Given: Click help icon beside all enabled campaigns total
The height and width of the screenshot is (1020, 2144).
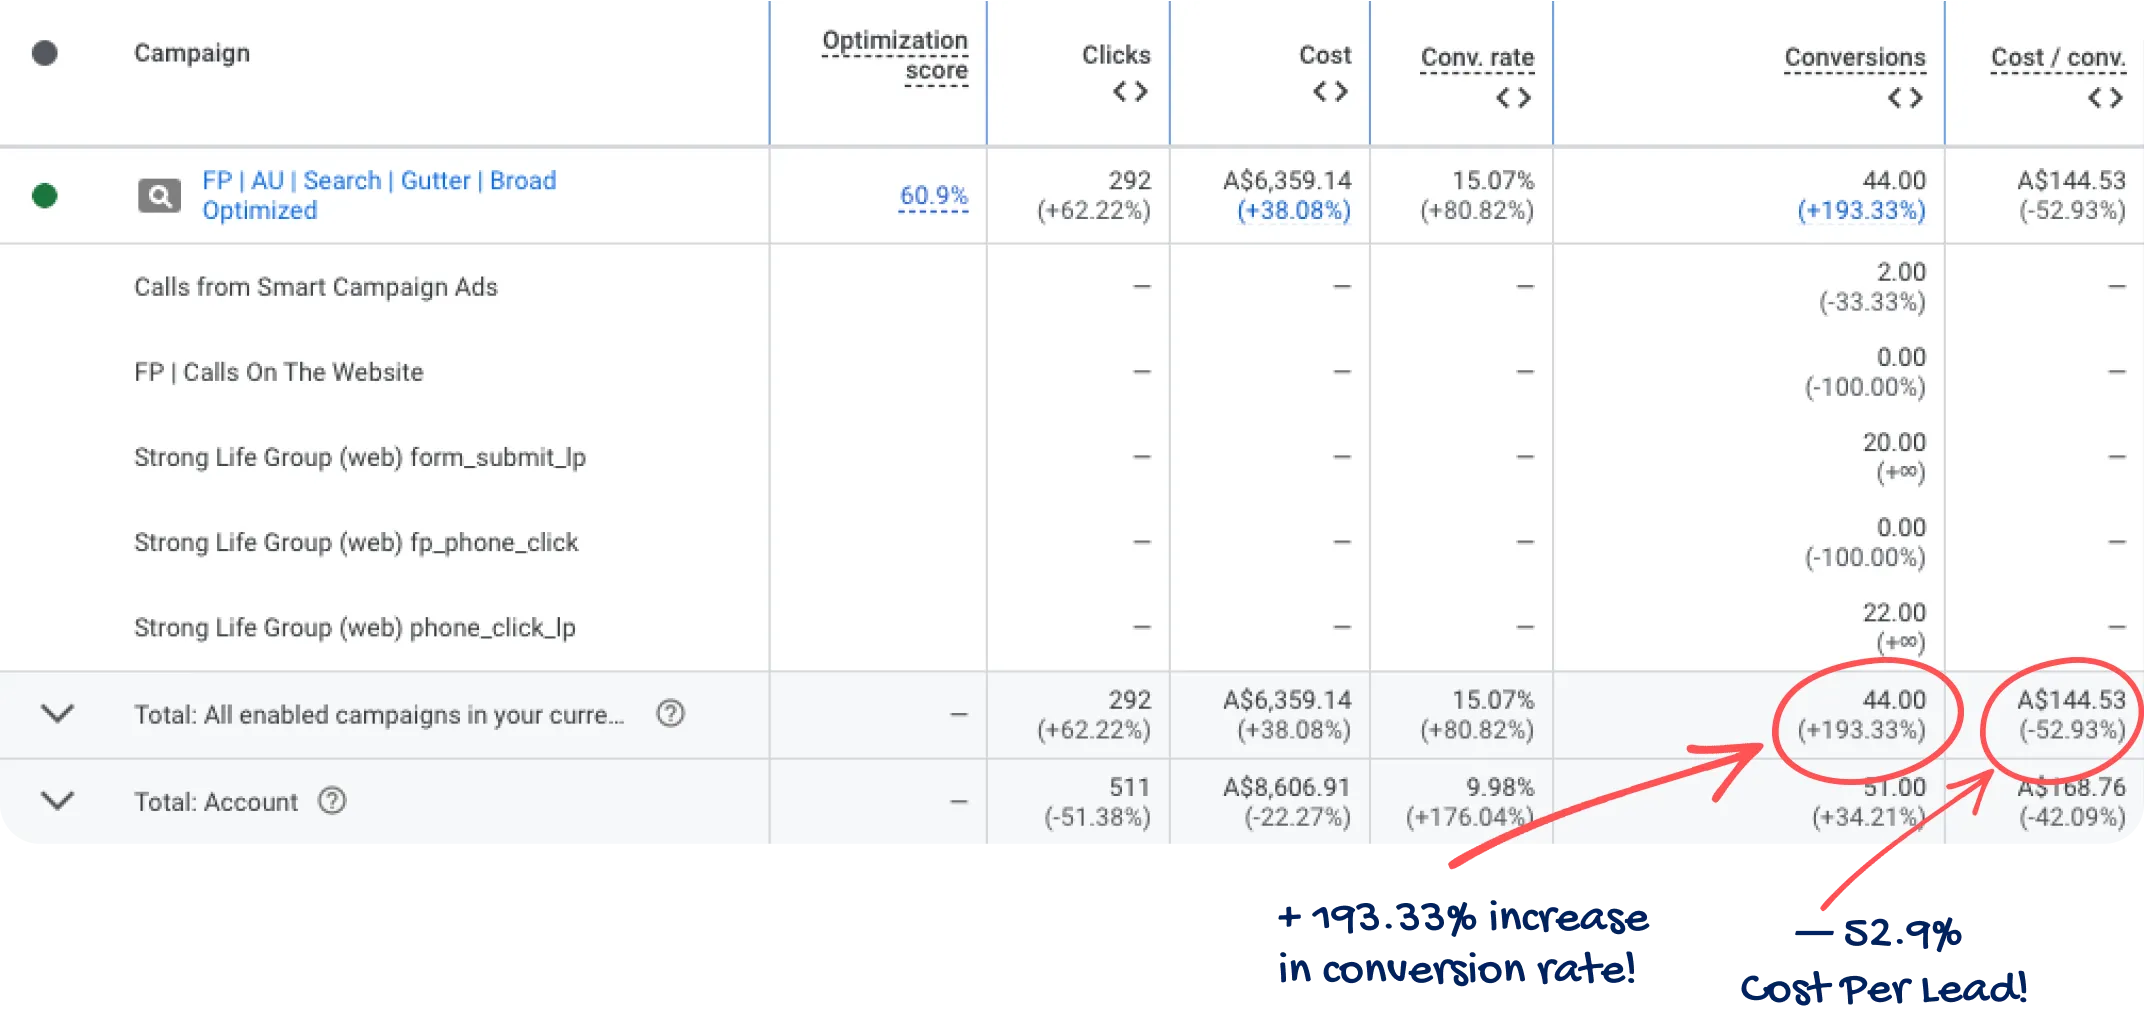Looking at the screenshot, I should (x=670, y=714).
